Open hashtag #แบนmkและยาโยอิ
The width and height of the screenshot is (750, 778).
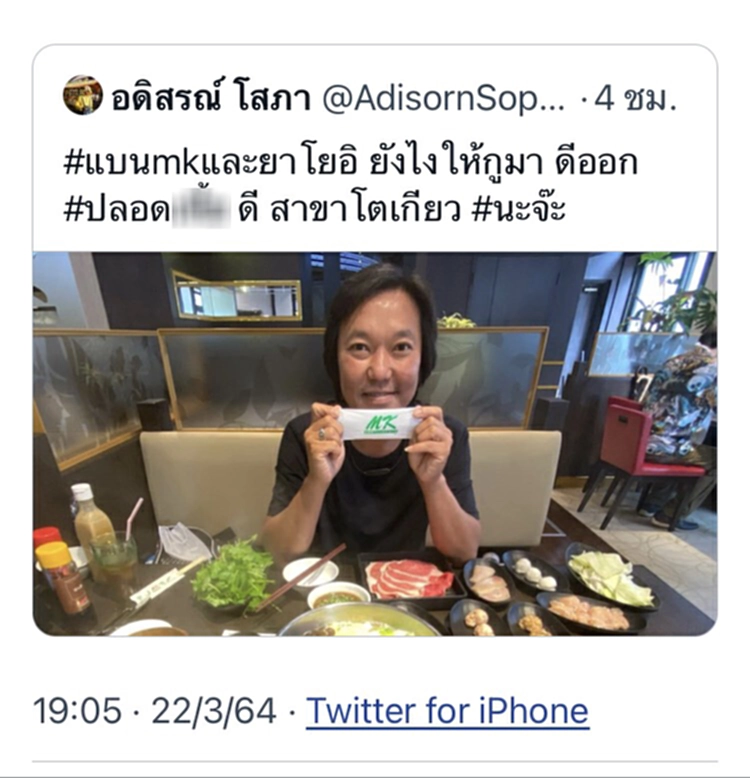pos(211,164)
